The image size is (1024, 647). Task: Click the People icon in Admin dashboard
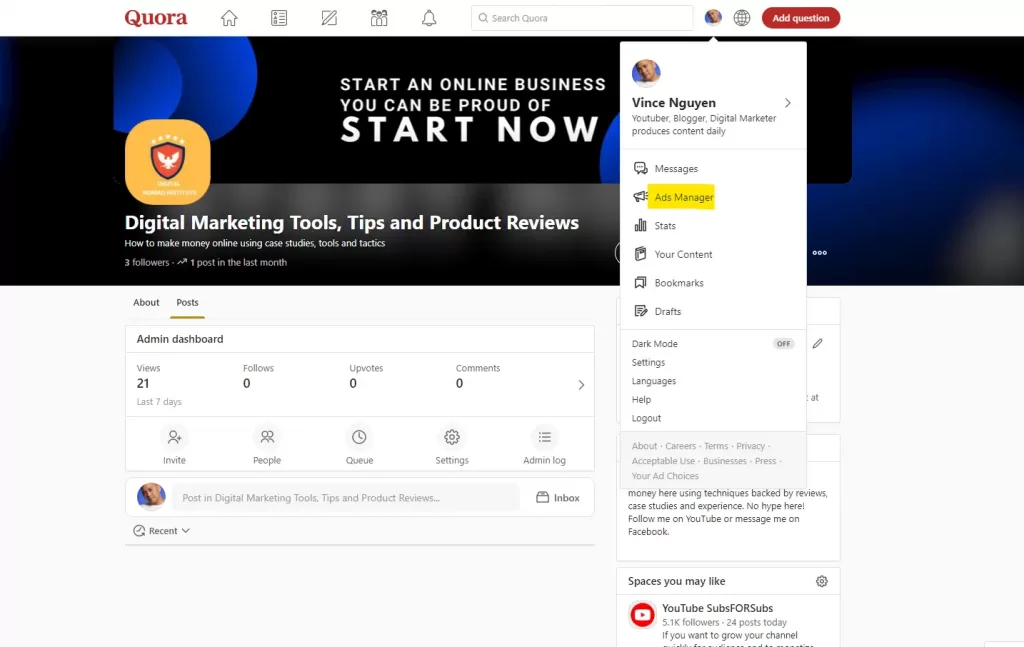click(267, 437)
